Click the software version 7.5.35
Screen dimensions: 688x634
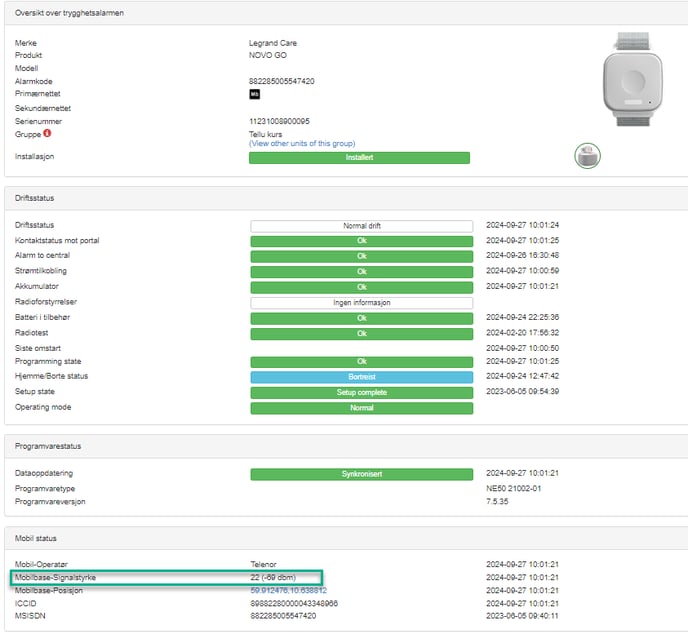point(497,501)
